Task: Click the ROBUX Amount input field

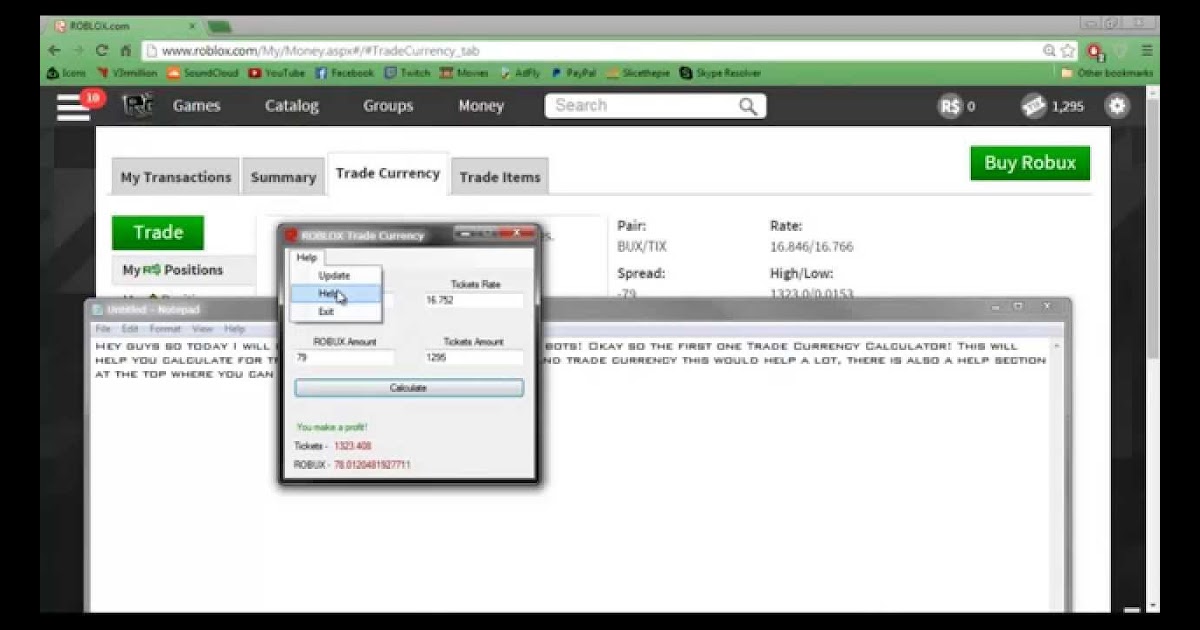Action: click(x=344, y=358)
